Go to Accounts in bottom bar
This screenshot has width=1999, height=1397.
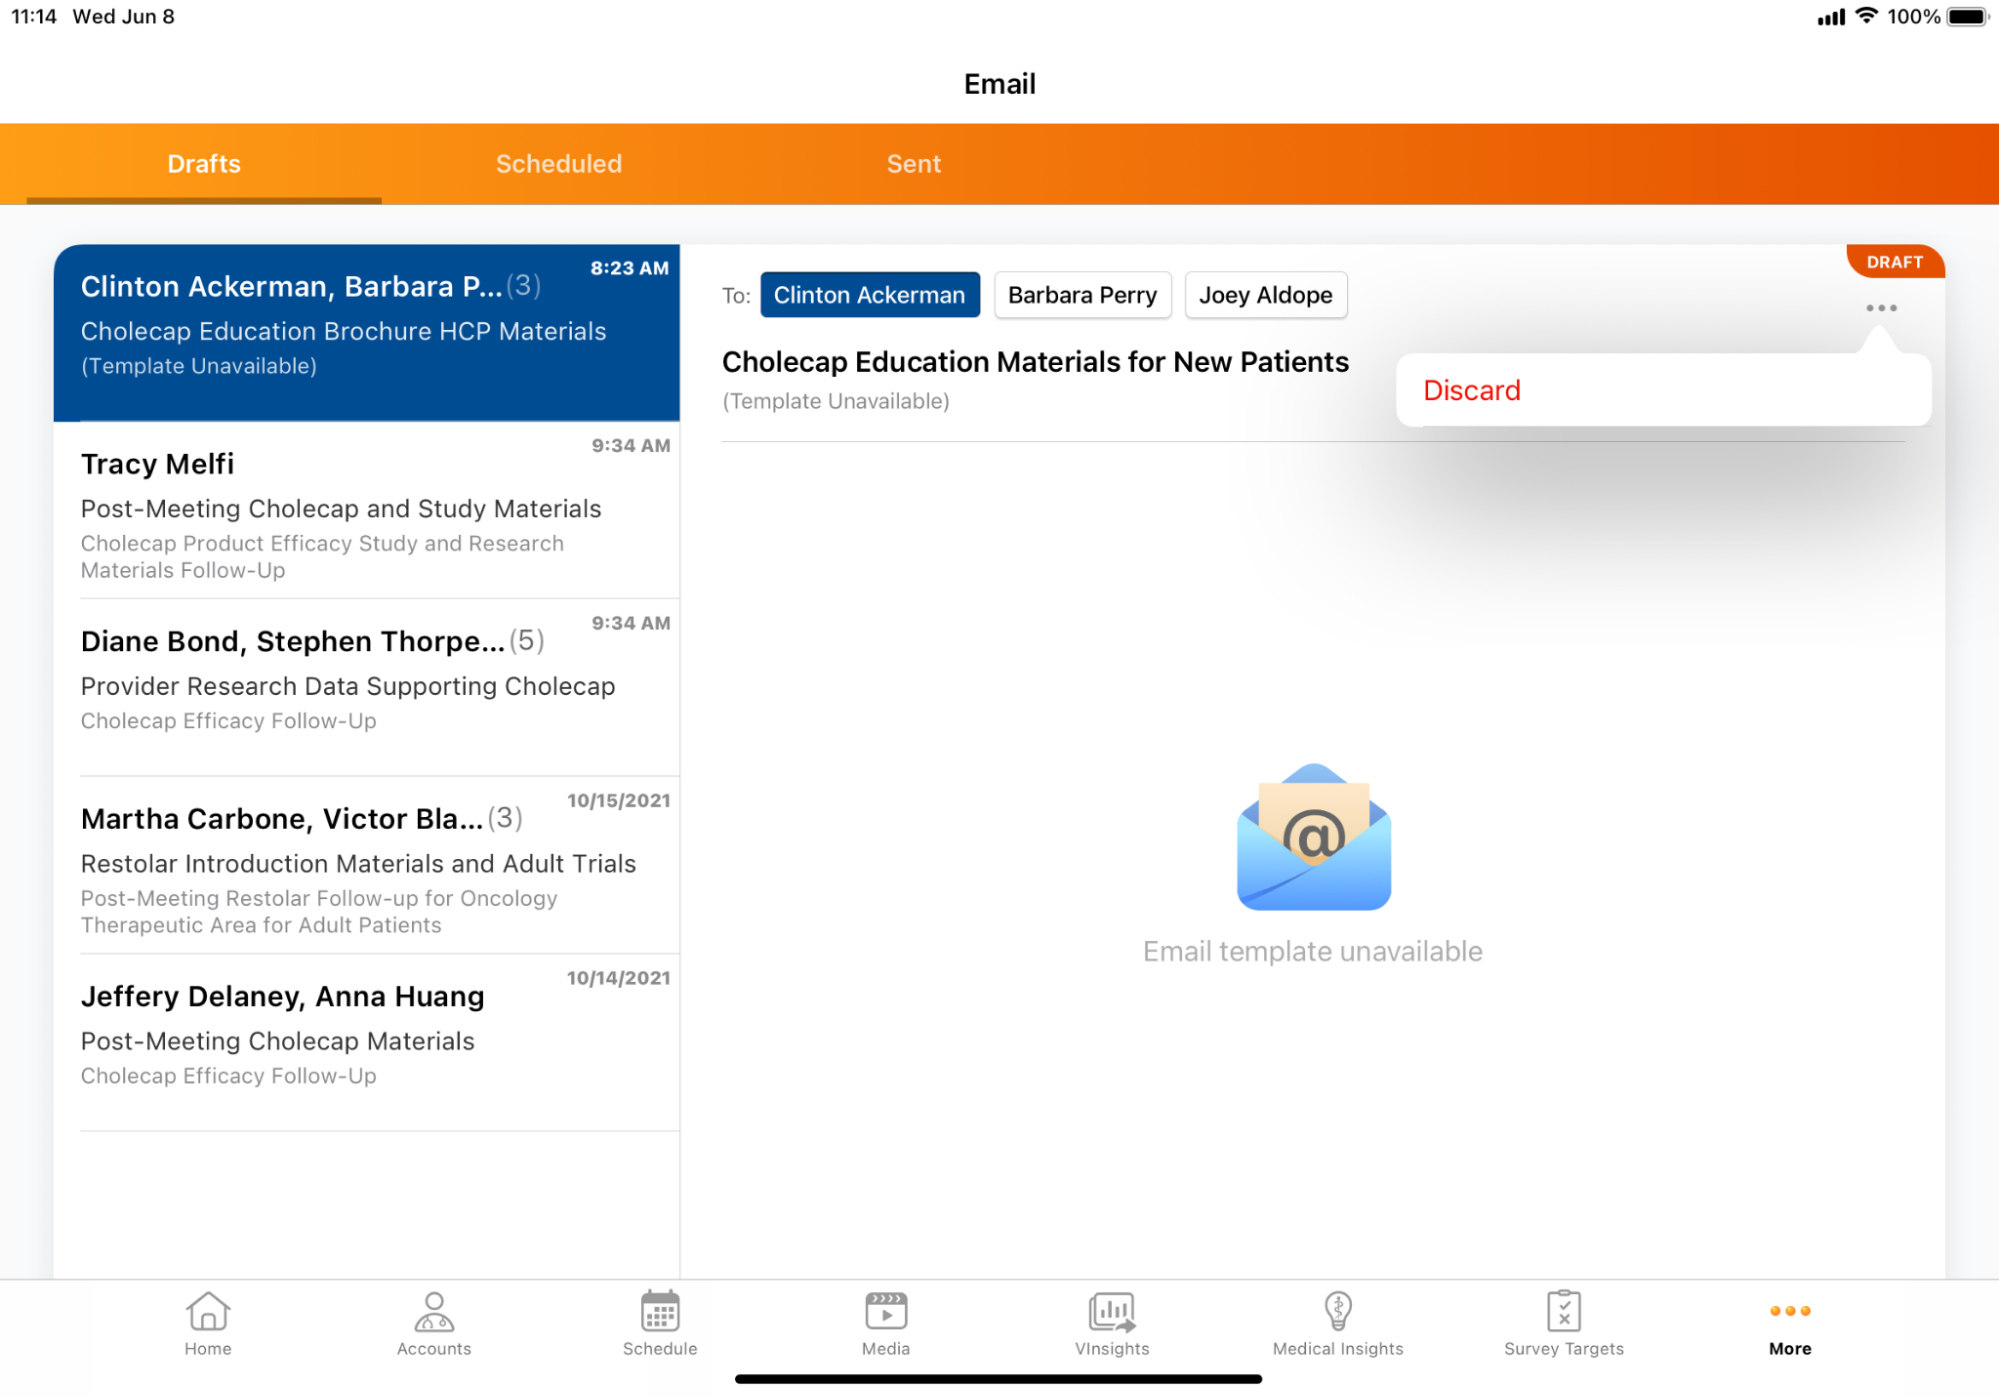click(x=433, y=1311)
